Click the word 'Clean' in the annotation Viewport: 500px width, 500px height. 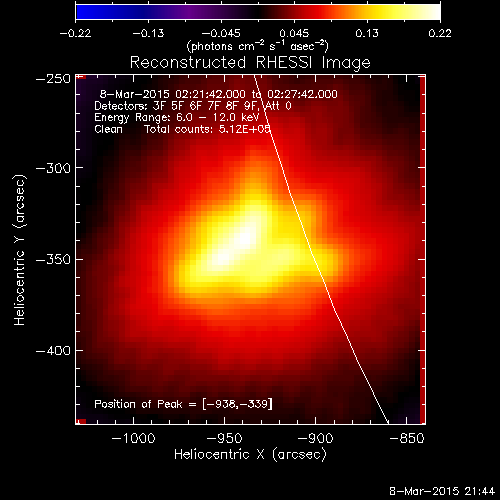(x=108, y=129)
